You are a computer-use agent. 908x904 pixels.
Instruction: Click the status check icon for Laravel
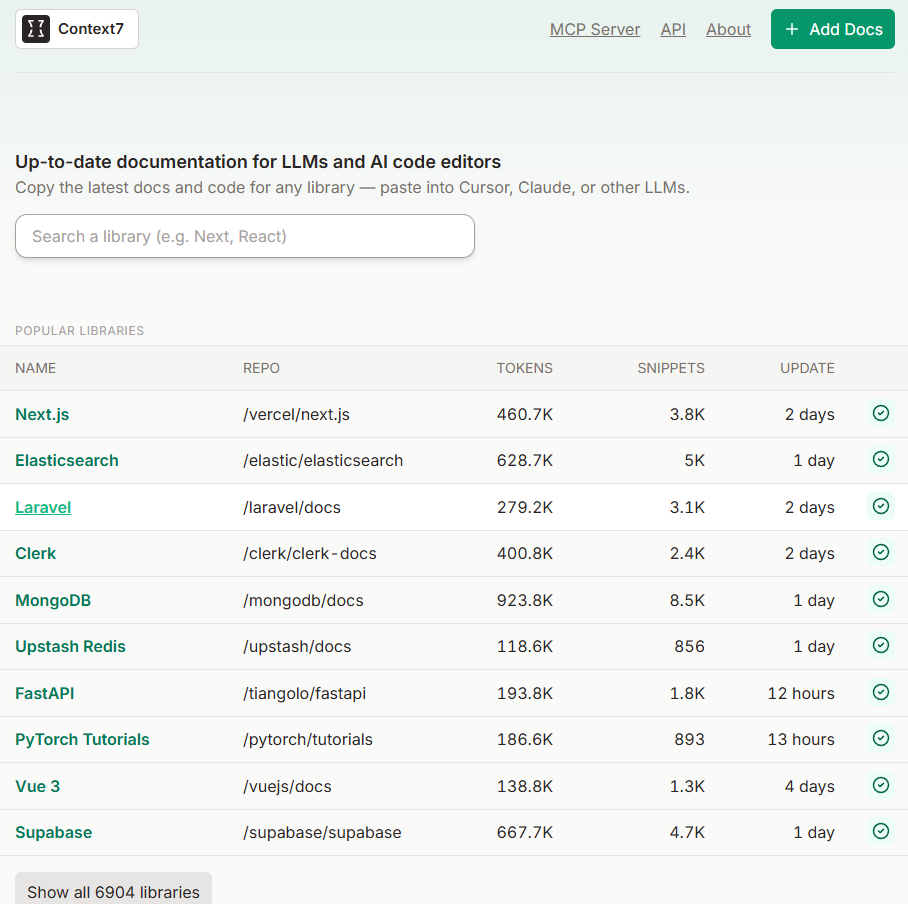(881, 506)
